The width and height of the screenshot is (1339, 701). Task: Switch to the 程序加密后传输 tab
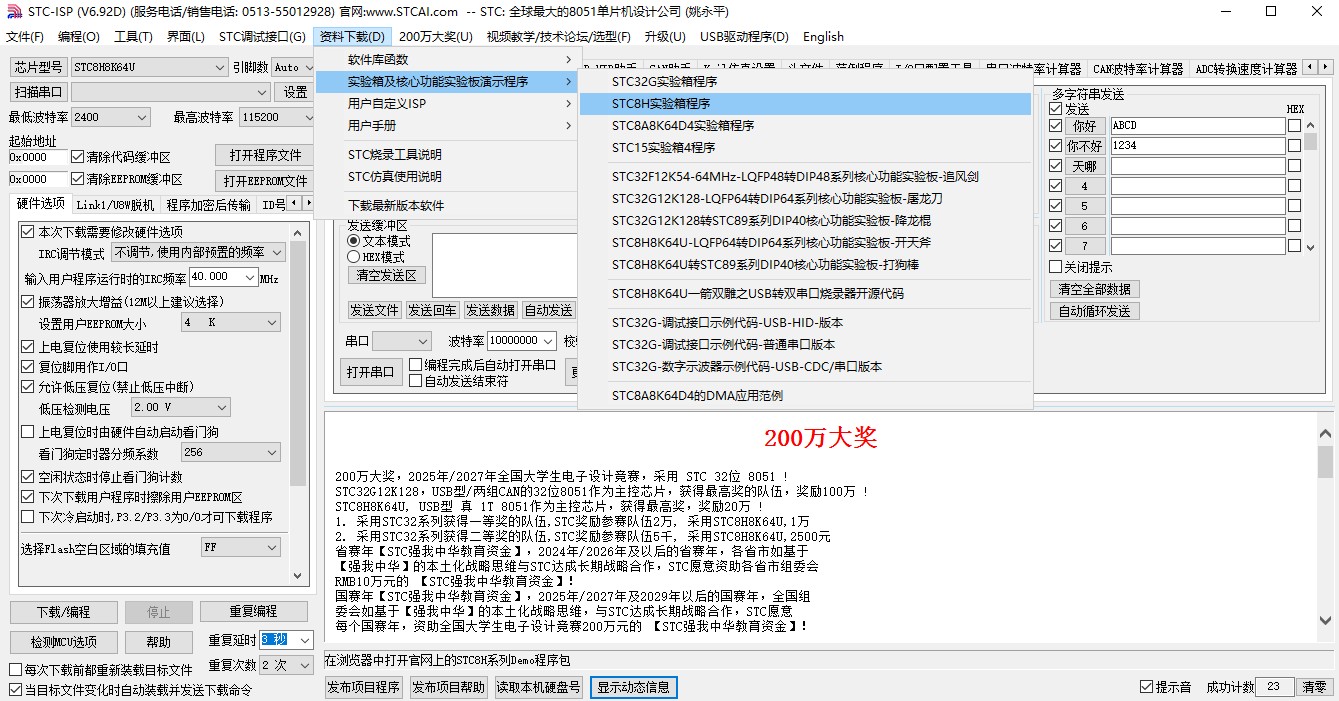pyautogui.click(x=209, y=205)
